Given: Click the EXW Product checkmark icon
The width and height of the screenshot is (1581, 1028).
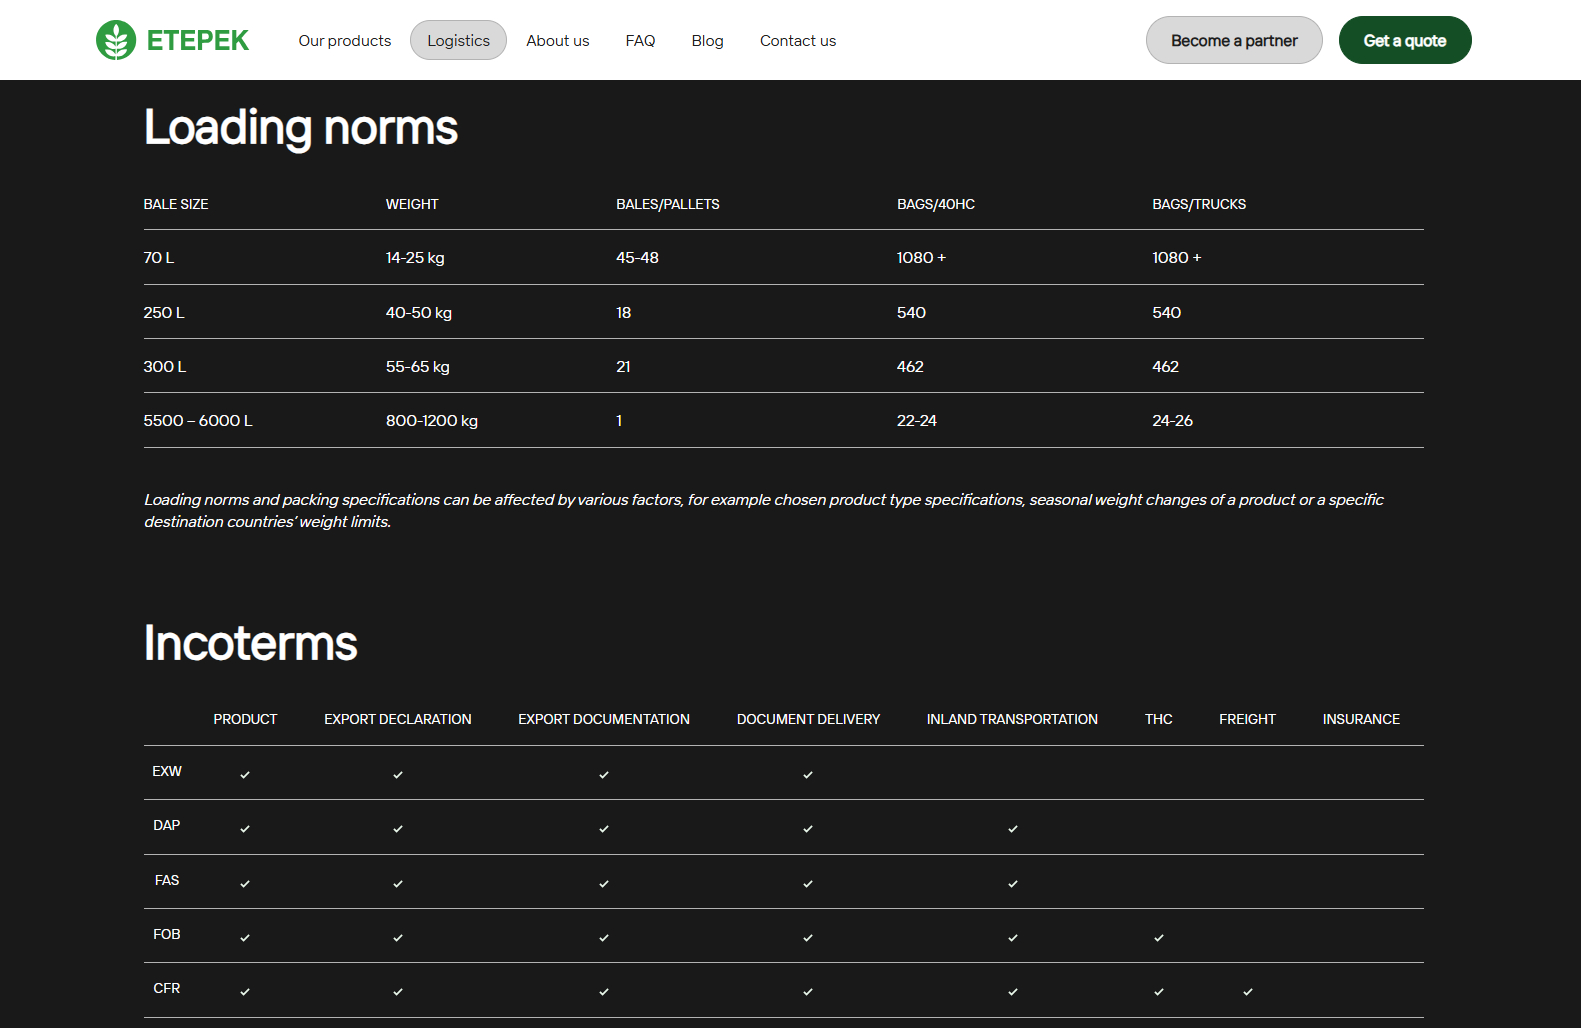Looking at the screenshot, I should click(245, 774).
